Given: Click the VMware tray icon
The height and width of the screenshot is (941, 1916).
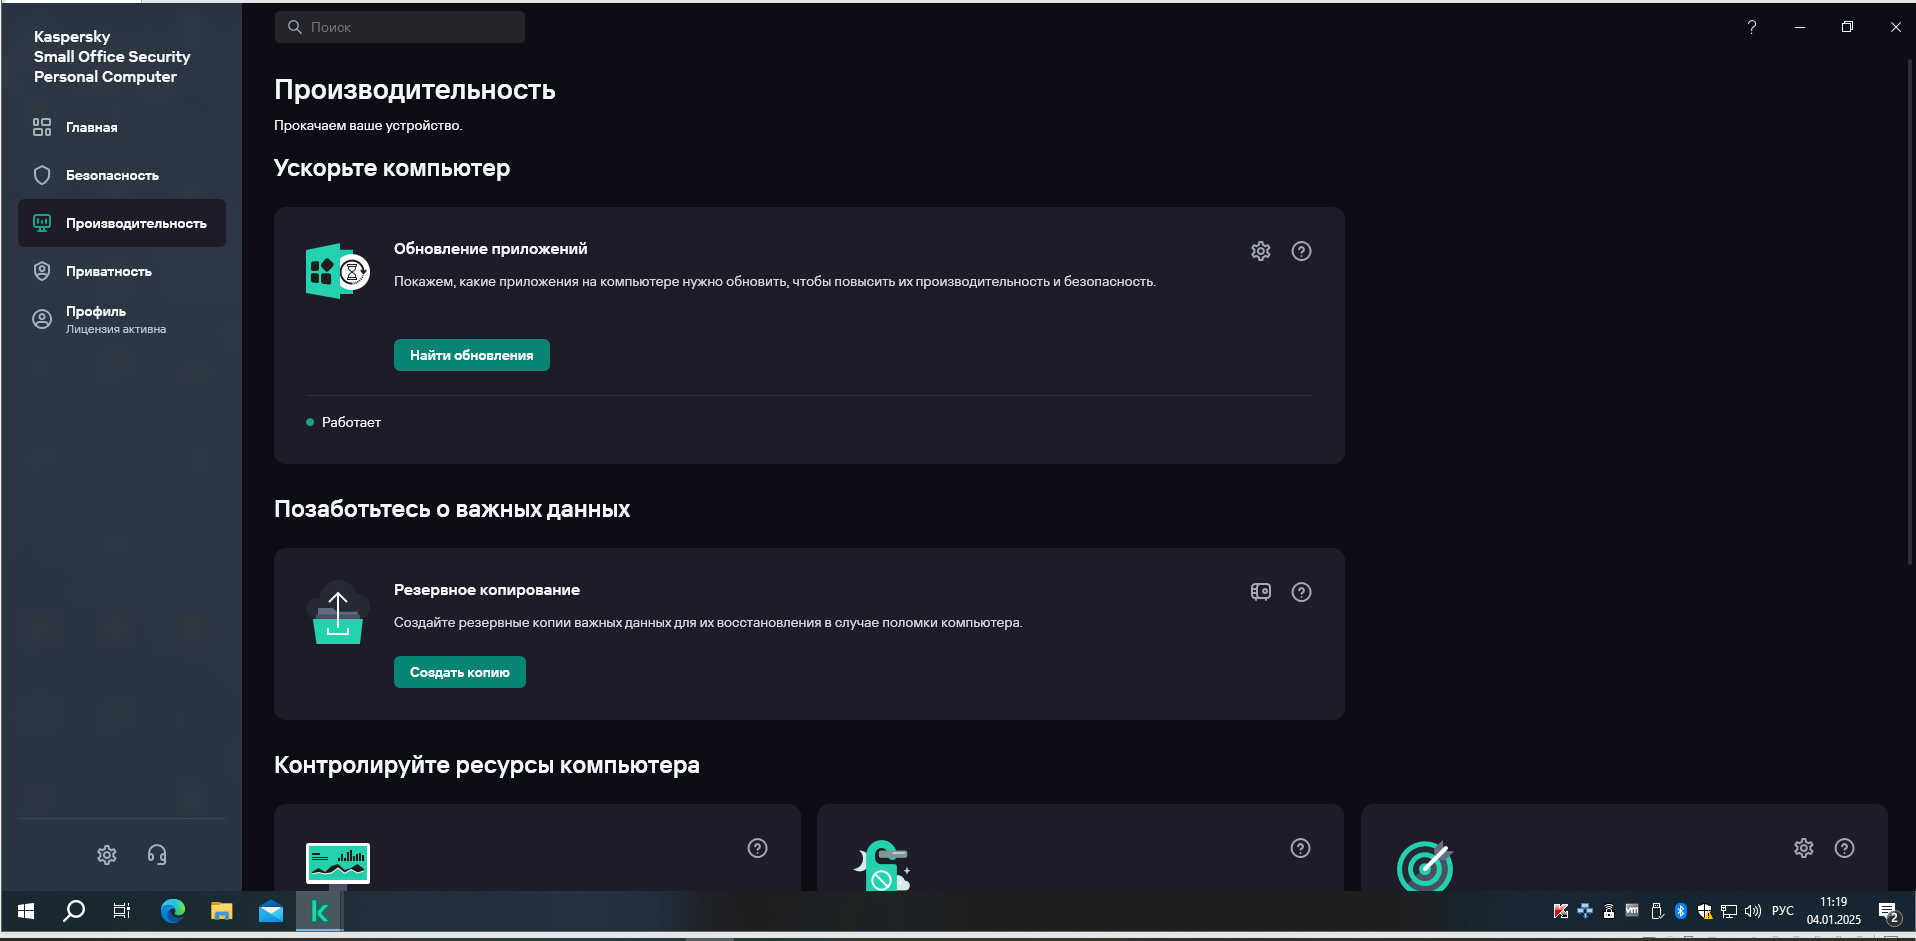Looking at the screenshot, I should tap(1632, 911).
